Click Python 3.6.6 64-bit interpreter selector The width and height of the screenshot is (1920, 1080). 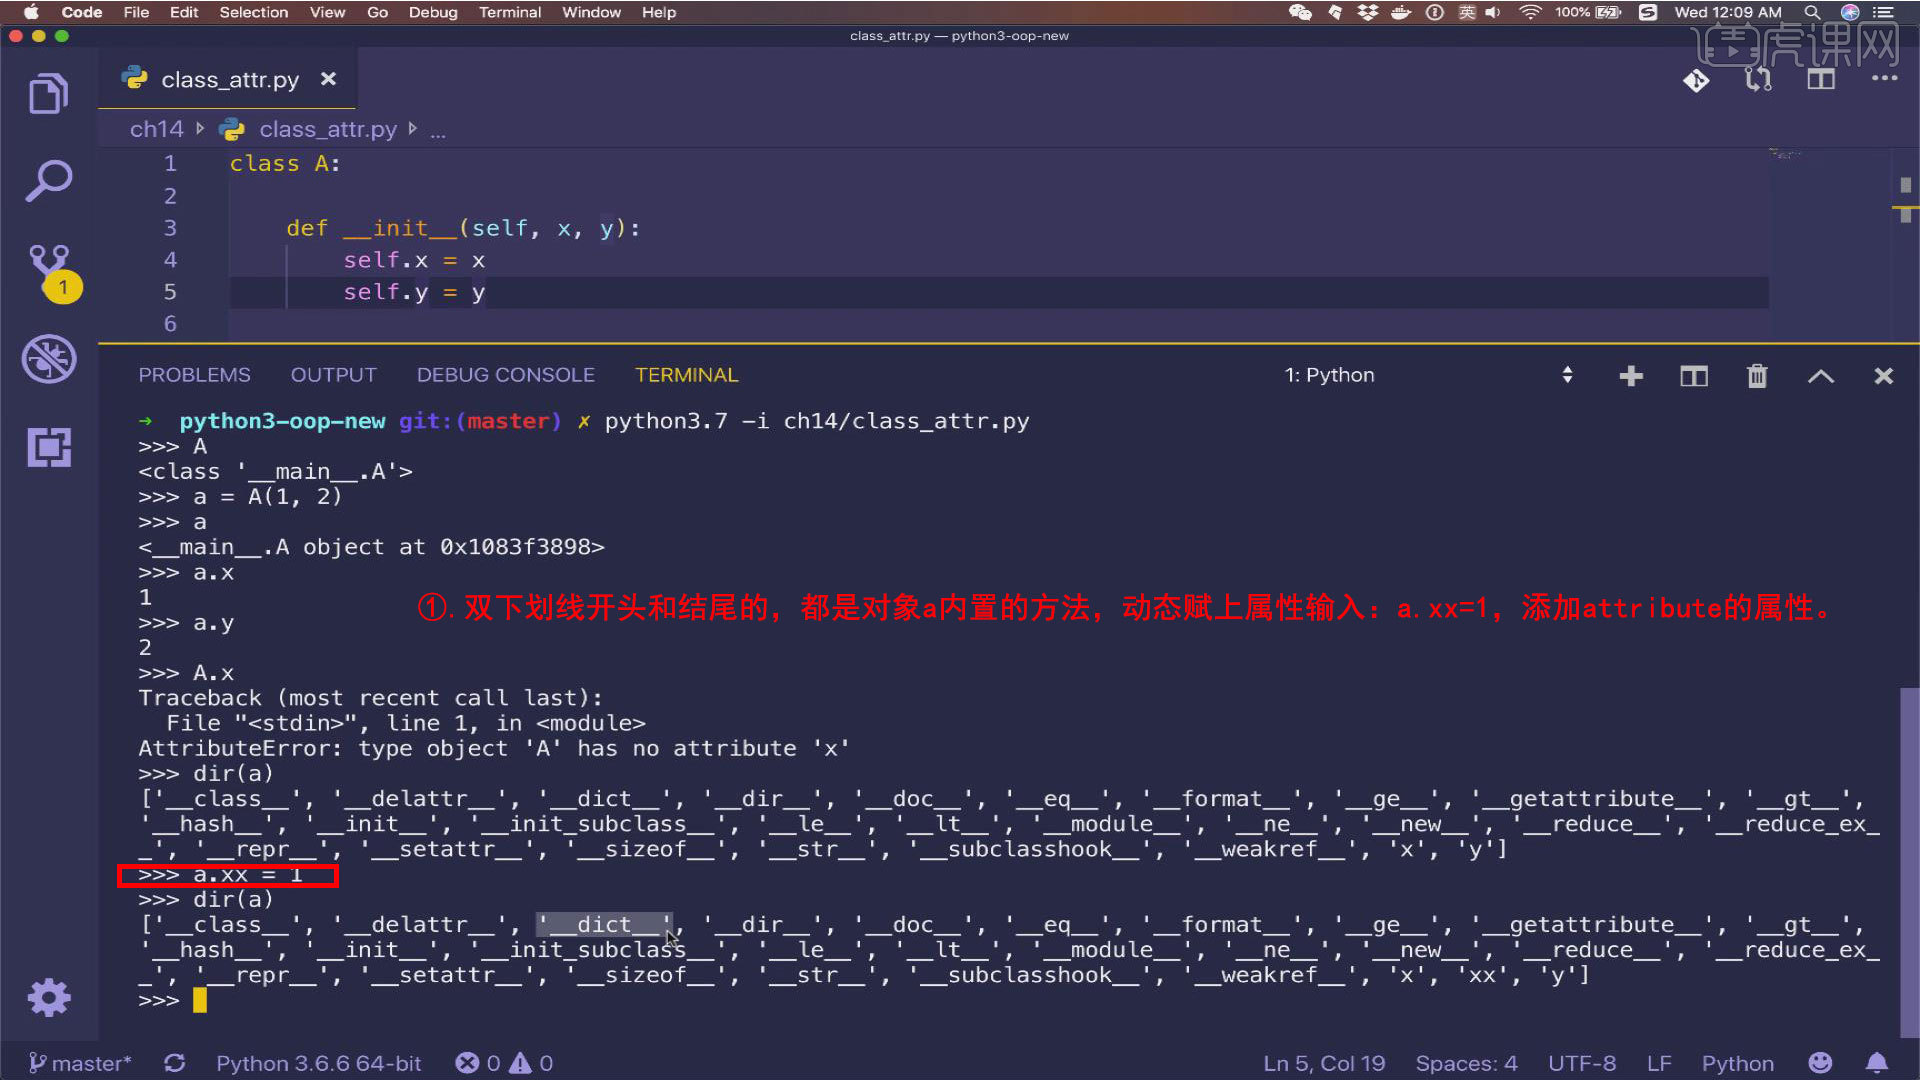(318, 1063)
